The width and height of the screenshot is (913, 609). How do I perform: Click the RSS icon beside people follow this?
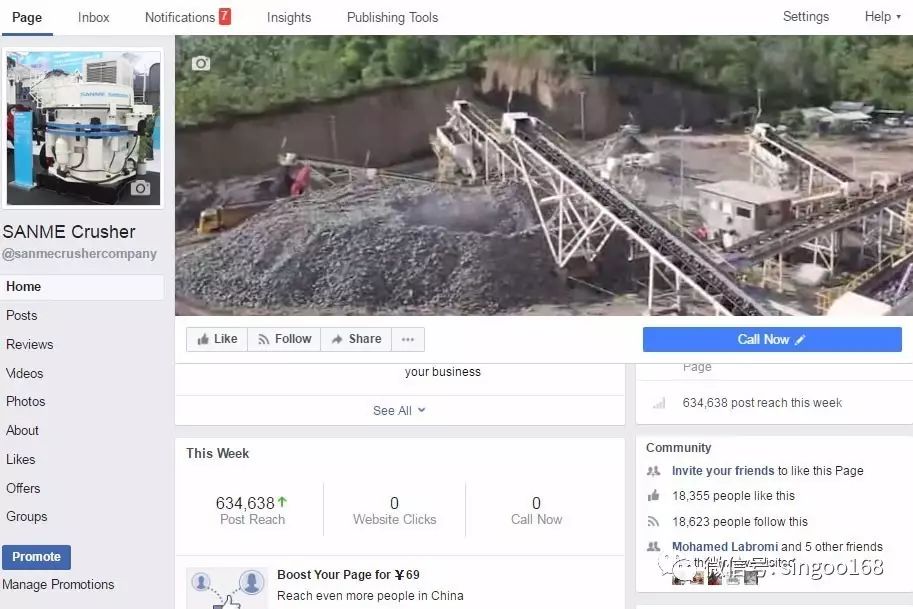pos(654,522)
